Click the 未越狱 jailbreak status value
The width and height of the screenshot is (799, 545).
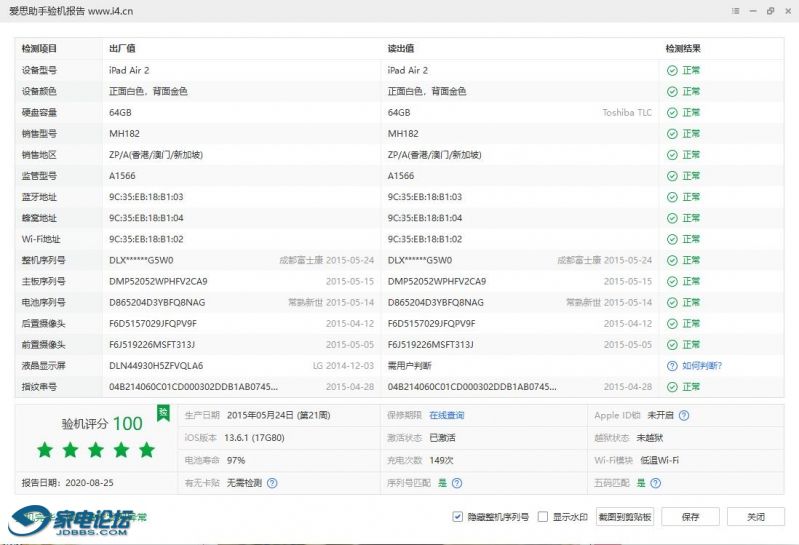pos(650,438)
